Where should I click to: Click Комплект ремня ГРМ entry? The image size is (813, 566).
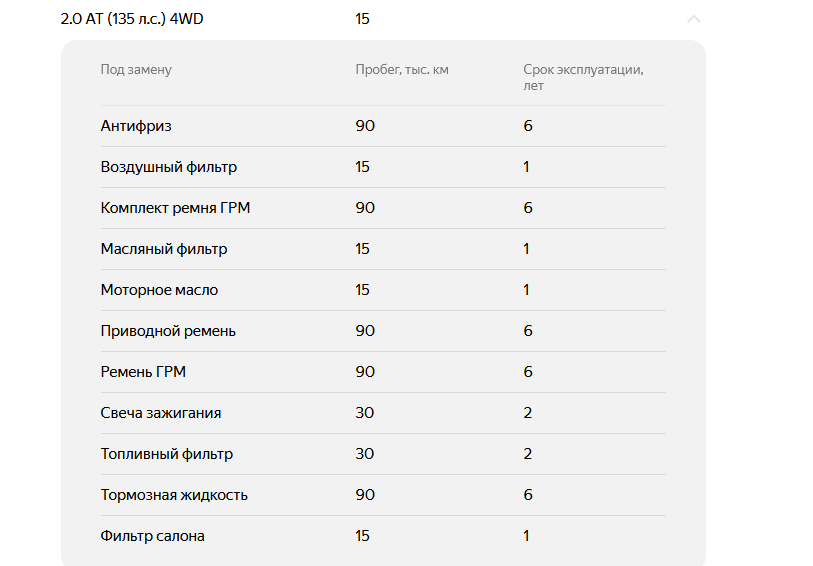175,208
